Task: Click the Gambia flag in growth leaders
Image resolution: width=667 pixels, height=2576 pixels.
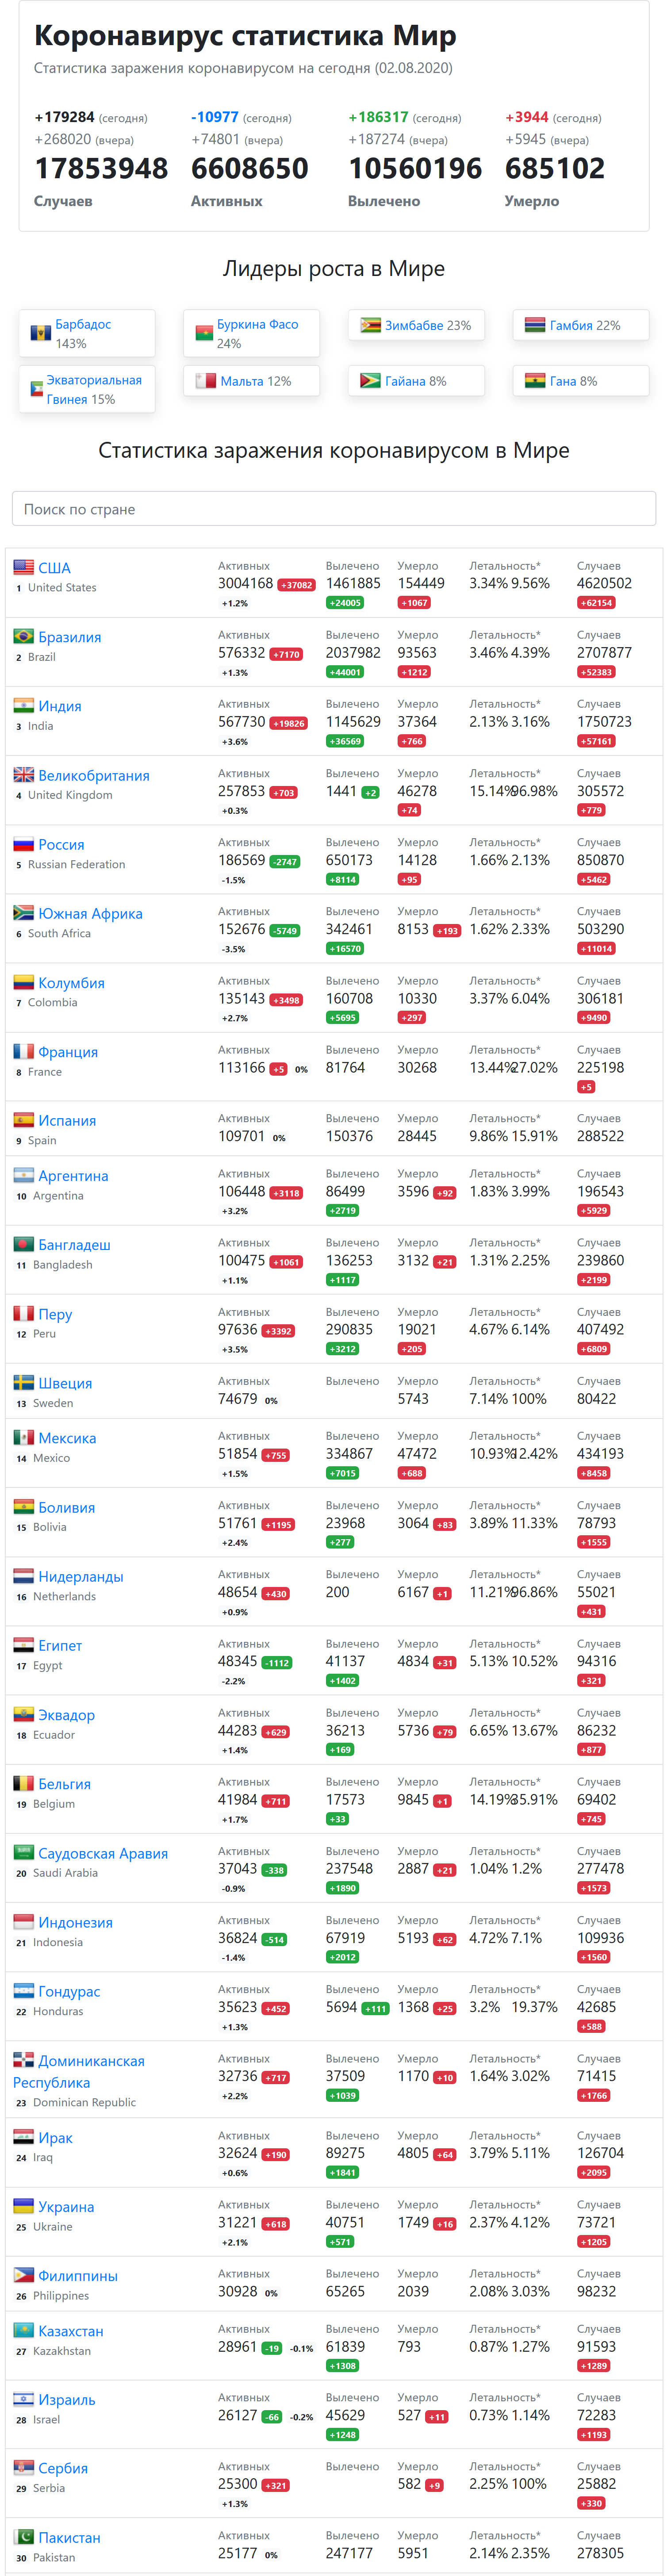Action: pos(535,325)
